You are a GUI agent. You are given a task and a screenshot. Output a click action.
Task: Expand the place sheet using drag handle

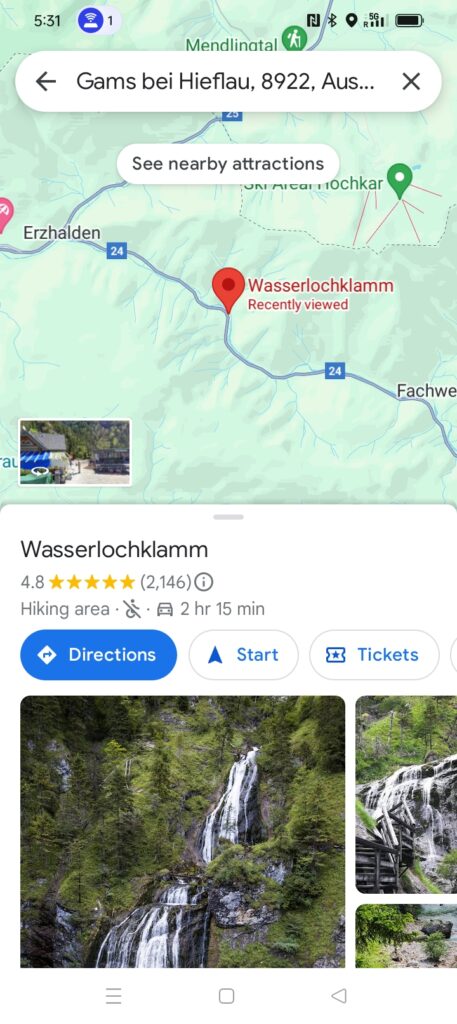click(228, 517)
